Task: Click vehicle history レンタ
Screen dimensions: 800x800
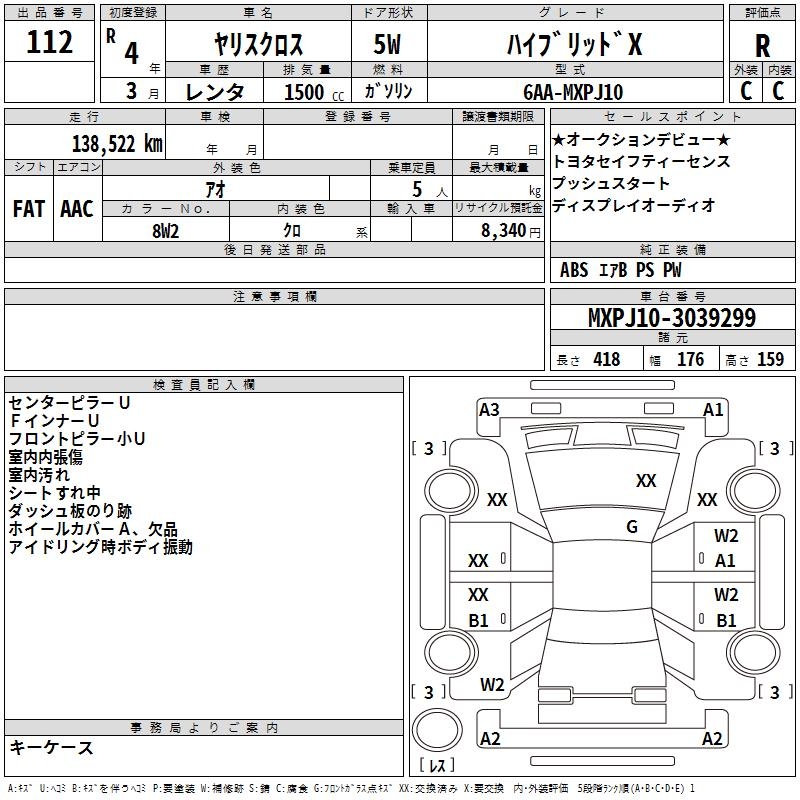Action: [x=214, y=92]
